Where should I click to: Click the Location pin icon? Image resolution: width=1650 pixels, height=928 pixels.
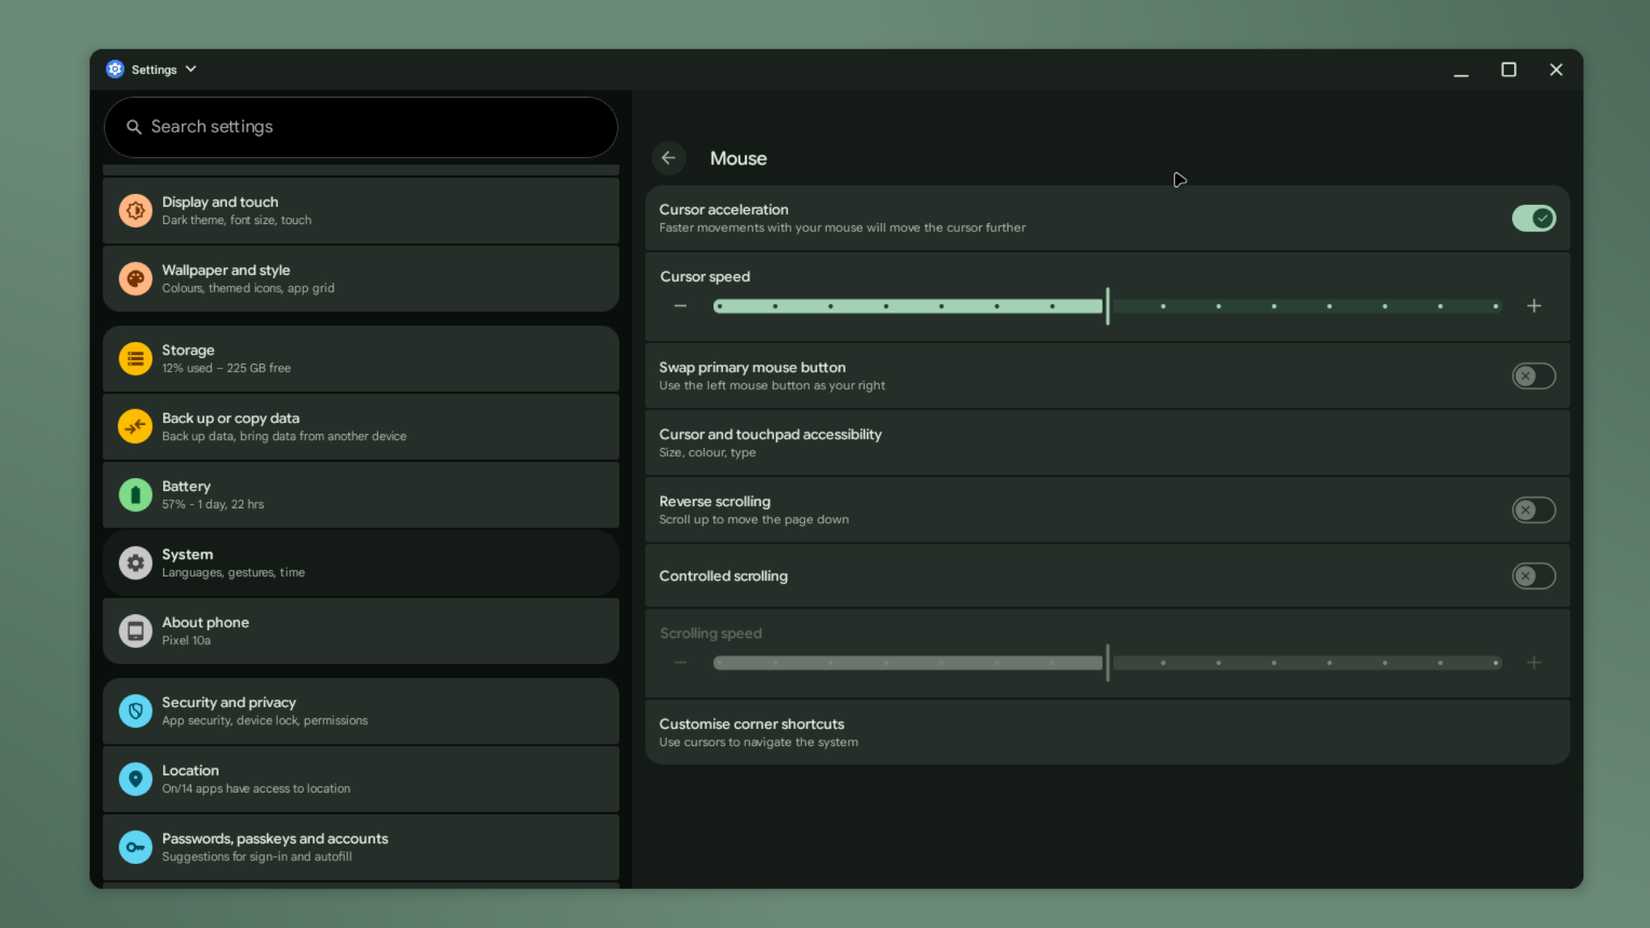coord(136,779)
